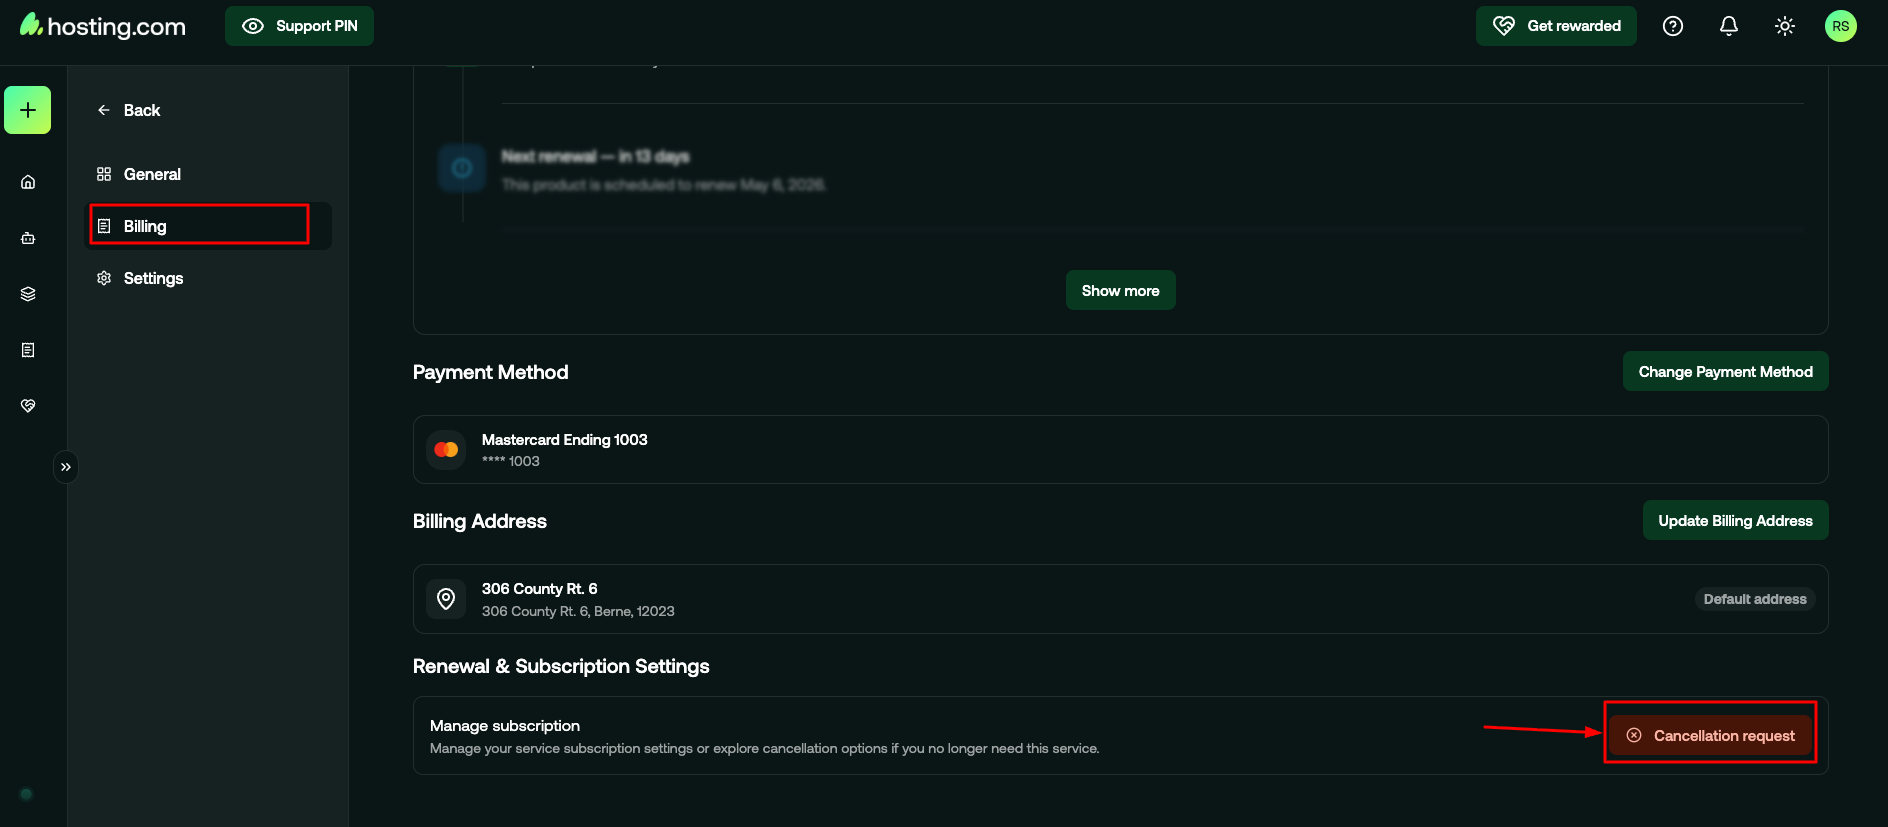1888x827 pixels.
Task: Select the Billing menu item
Action: (145, 226)
